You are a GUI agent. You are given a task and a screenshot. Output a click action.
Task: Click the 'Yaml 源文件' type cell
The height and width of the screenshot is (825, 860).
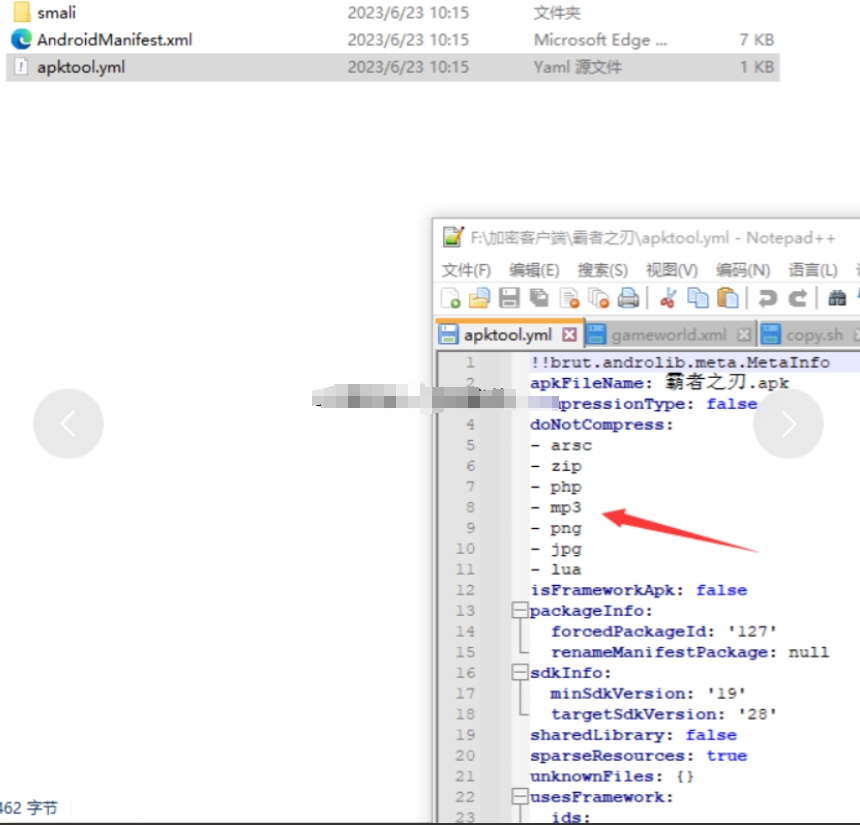pyautogui.click(x=578, y=67)
